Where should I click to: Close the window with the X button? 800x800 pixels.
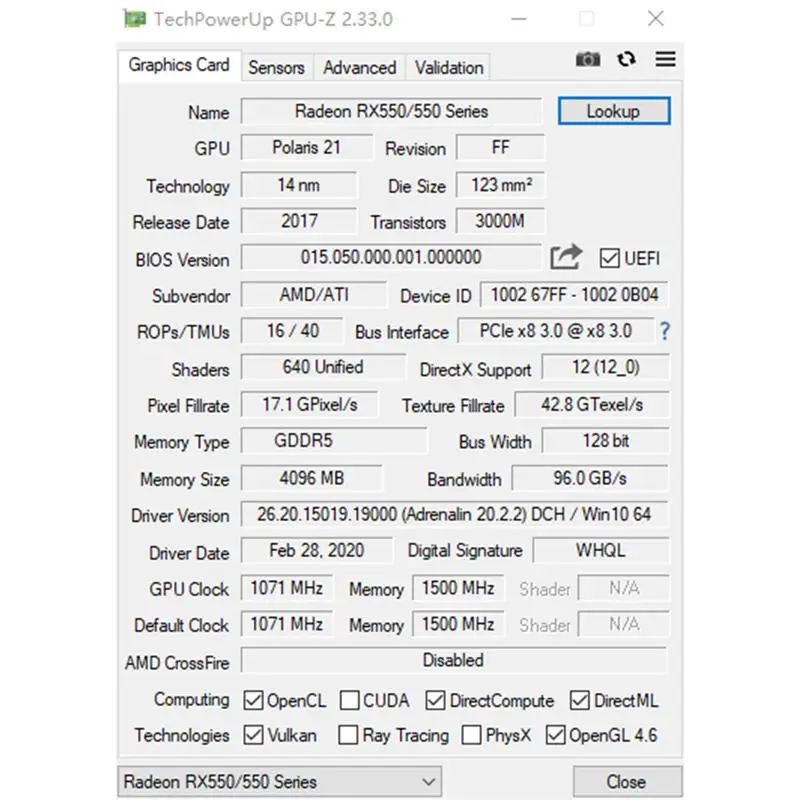coord(656,19)
